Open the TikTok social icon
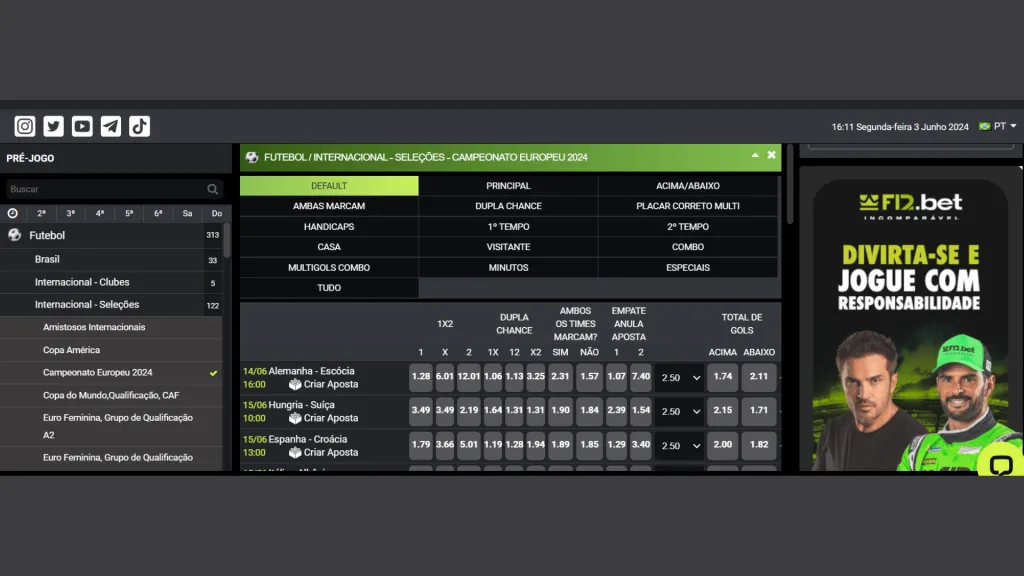Viewport: 1024px width, 576px height. pyautogui.click(x=139, y=126)
